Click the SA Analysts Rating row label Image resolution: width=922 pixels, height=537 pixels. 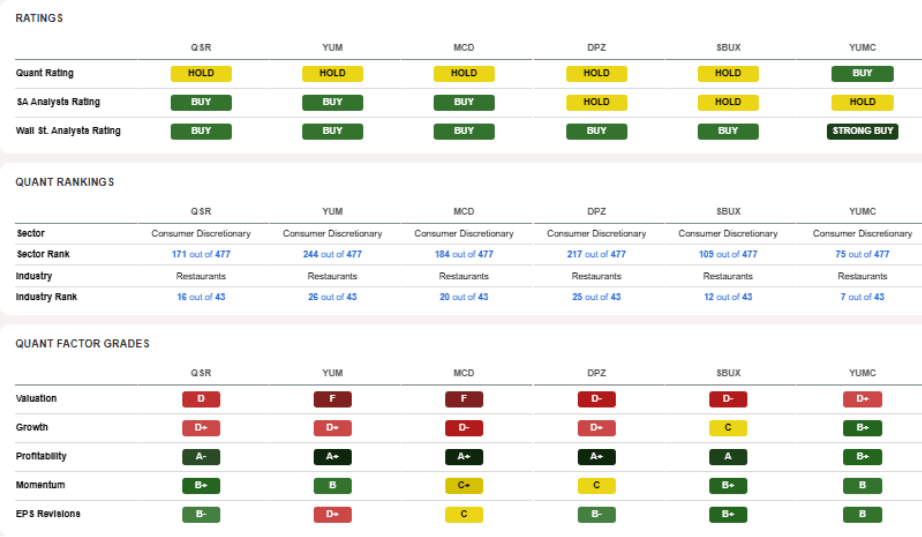tap(58, 102)
